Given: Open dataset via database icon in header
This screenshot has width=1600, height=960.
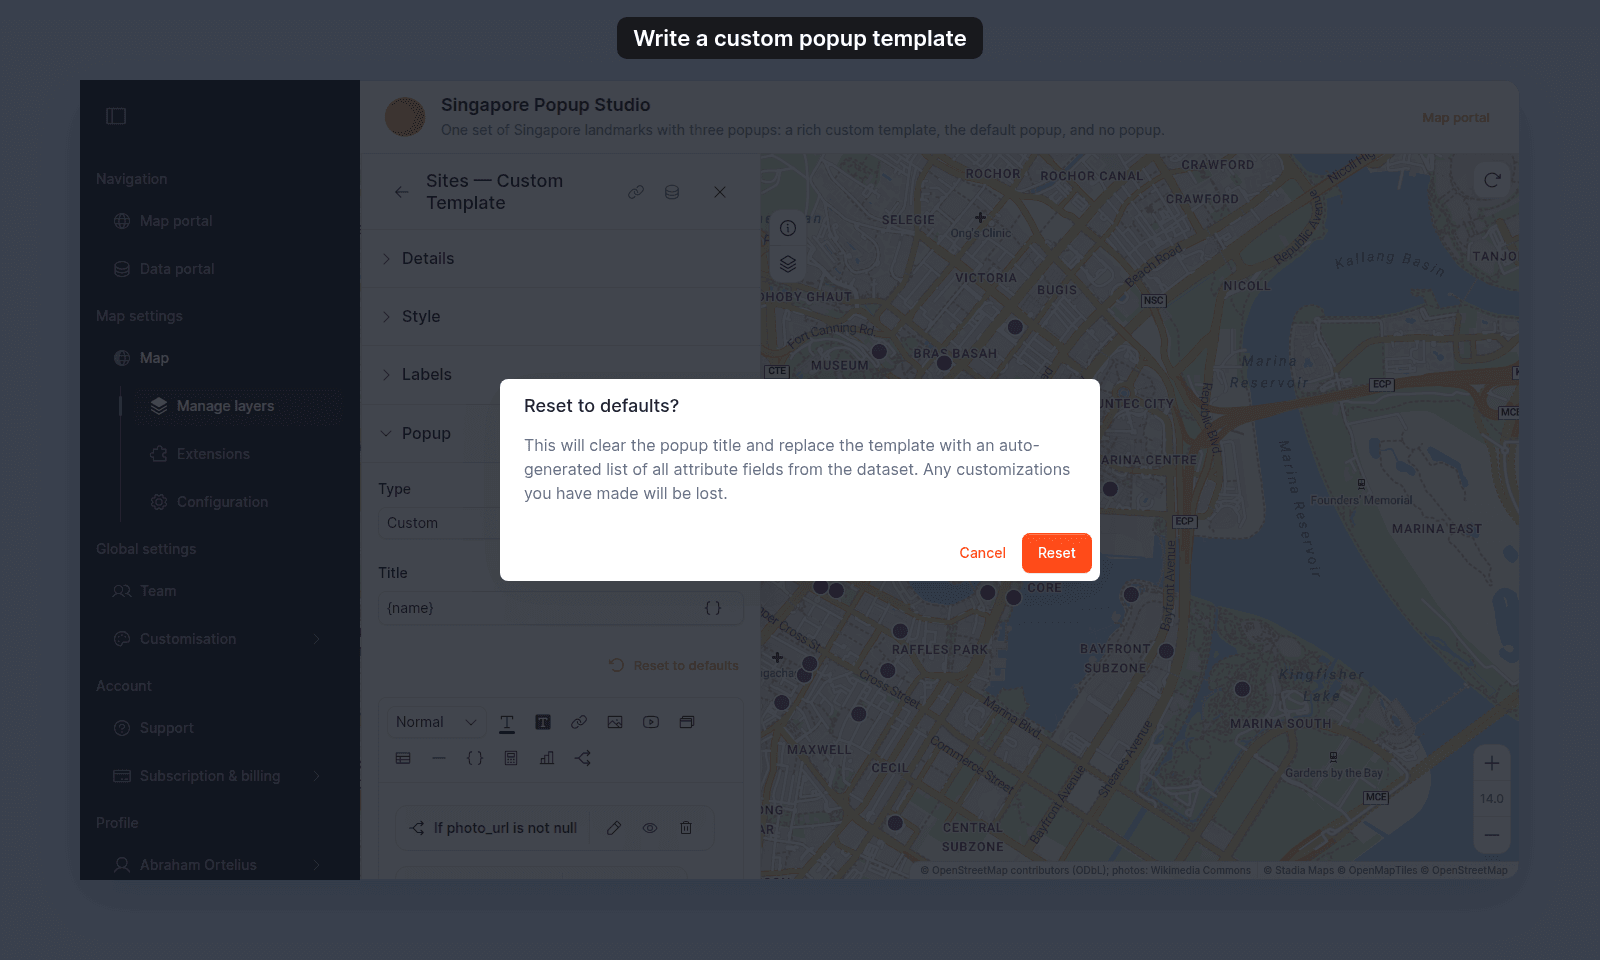Looking at the screenshot, I should coord(672,192).
